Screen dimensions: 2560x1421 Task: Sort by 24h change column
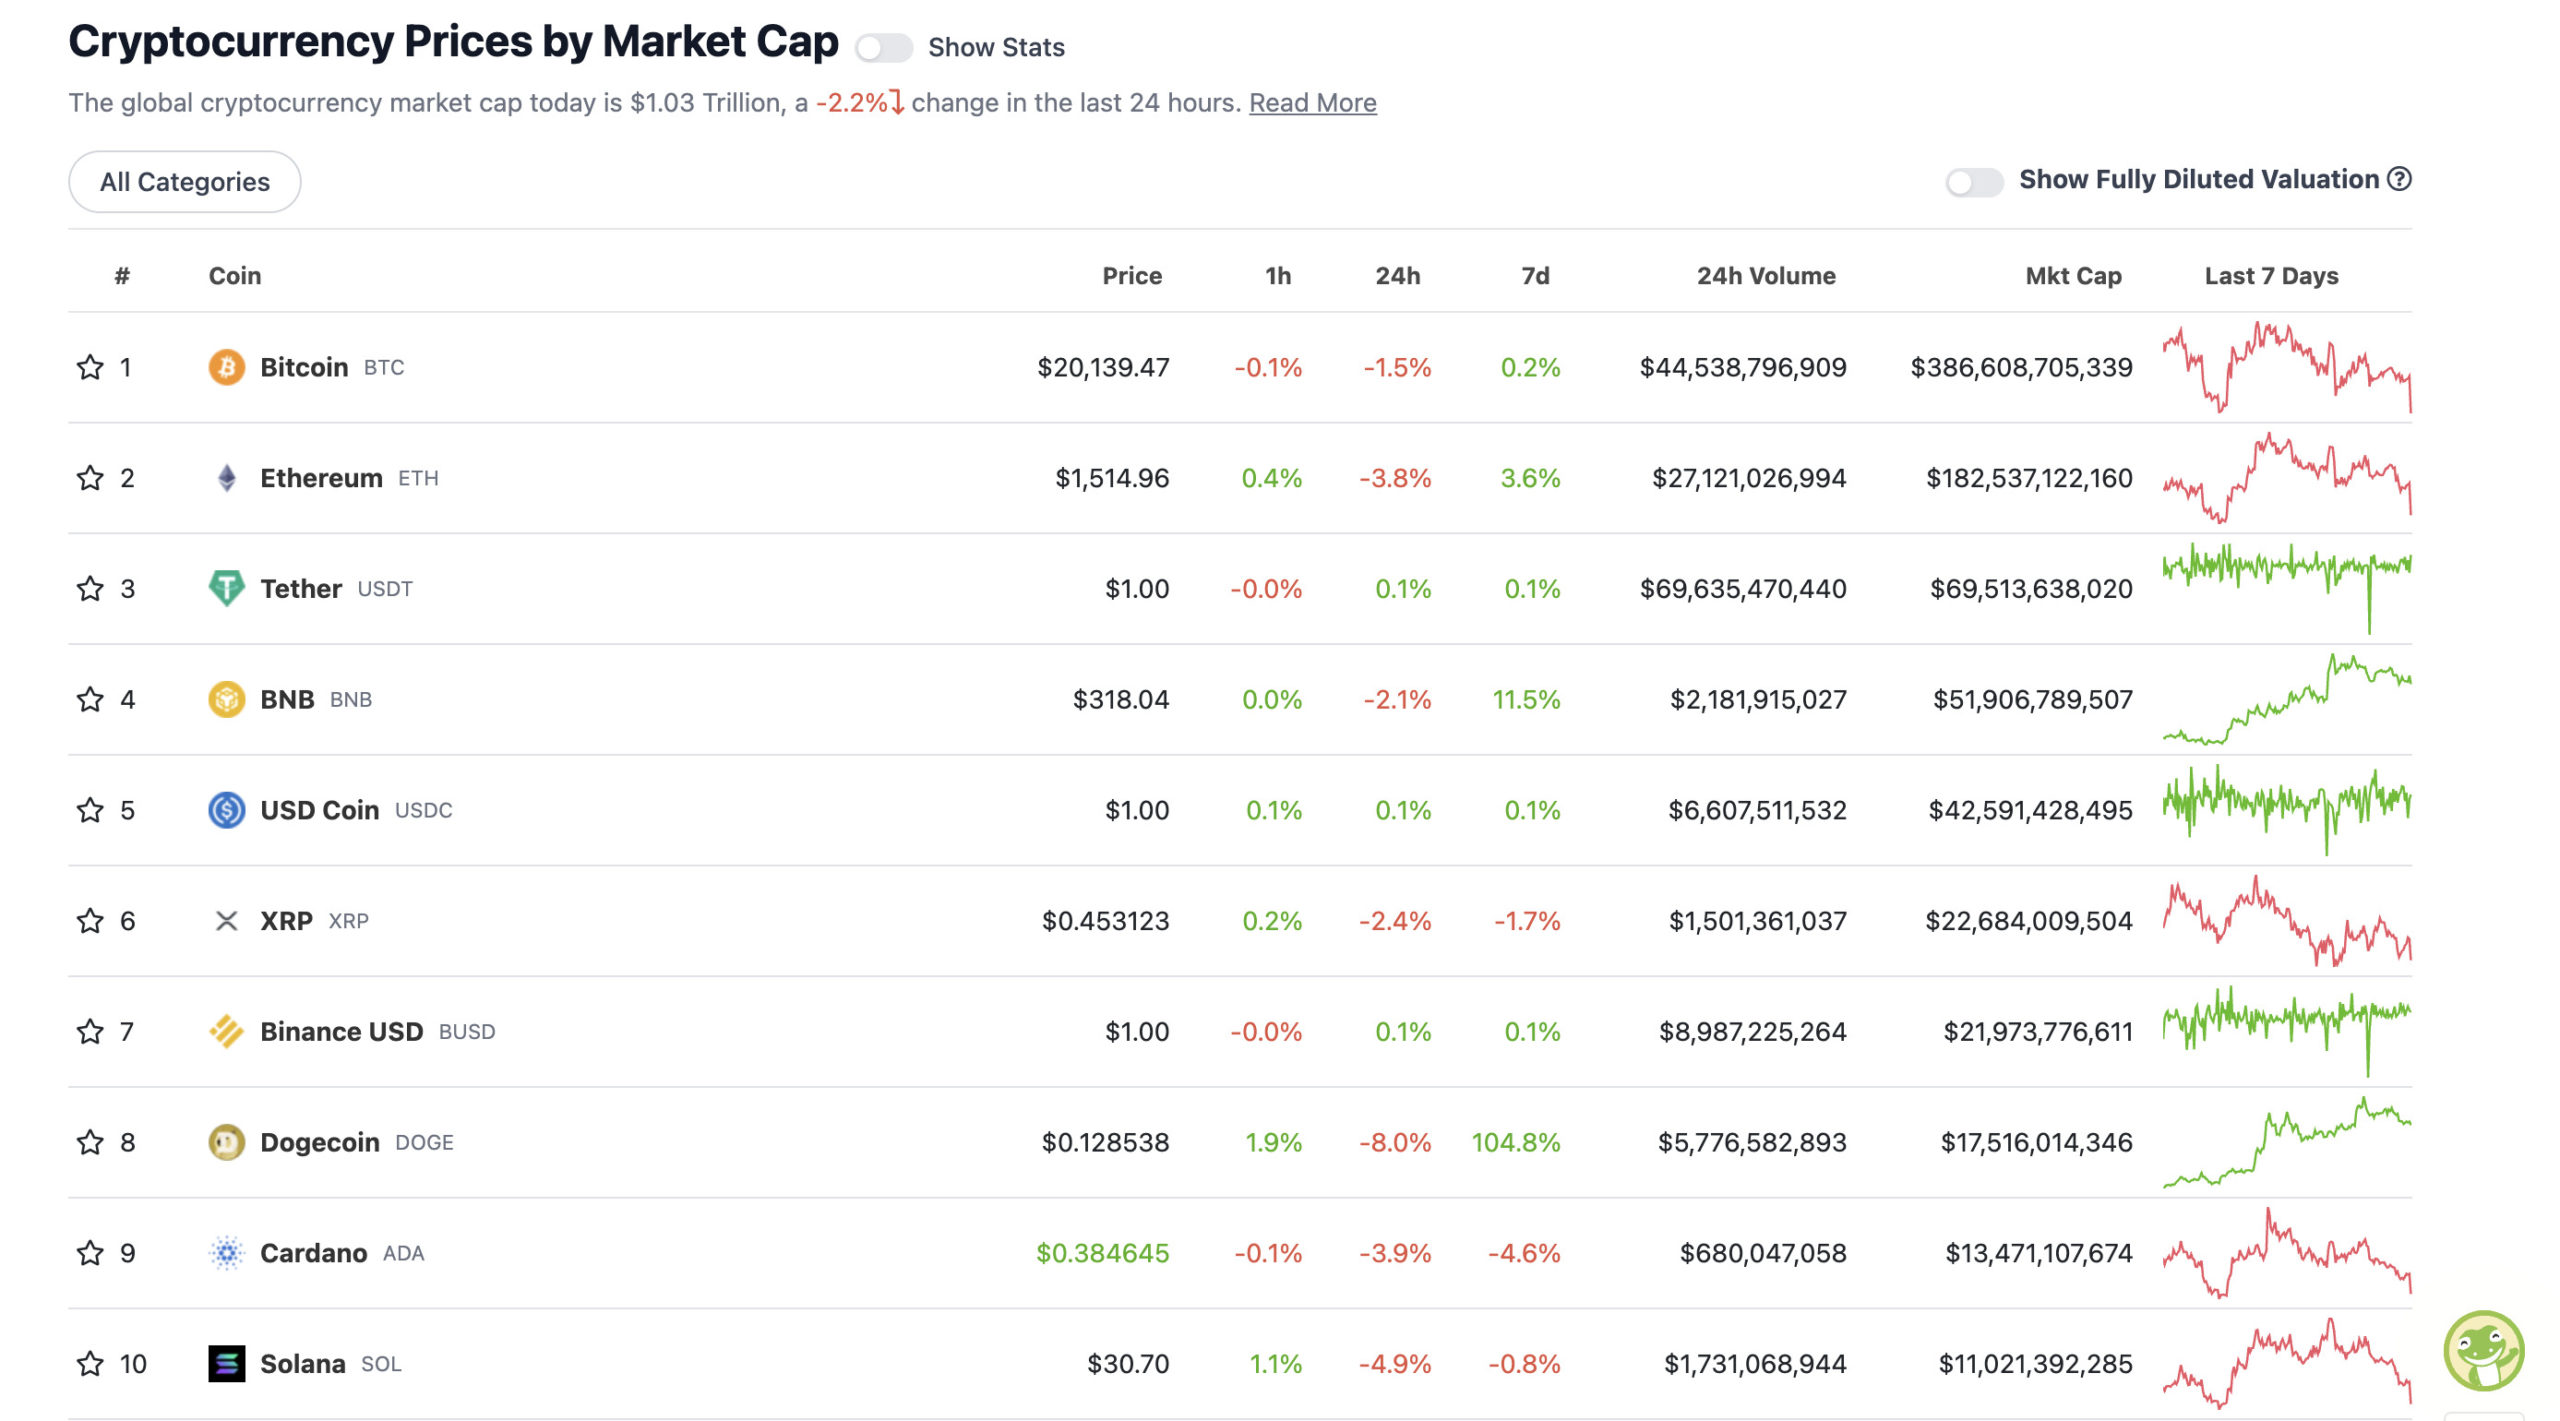1398,276
